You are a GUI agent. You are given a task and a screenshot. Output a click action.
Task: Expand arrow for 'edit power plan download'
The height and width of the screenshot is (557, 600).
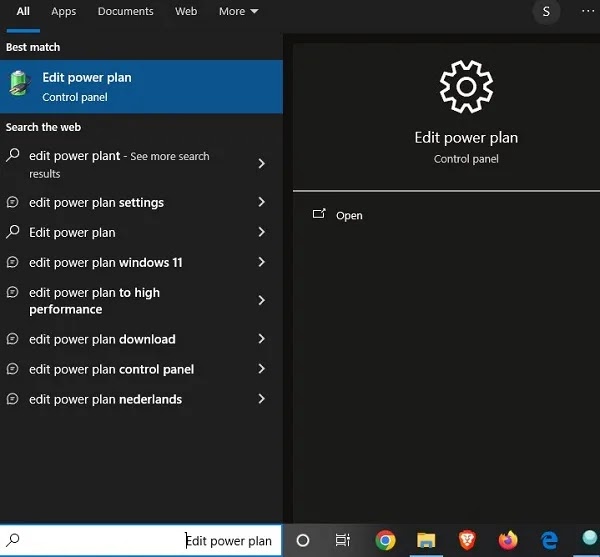pos(261,338)
